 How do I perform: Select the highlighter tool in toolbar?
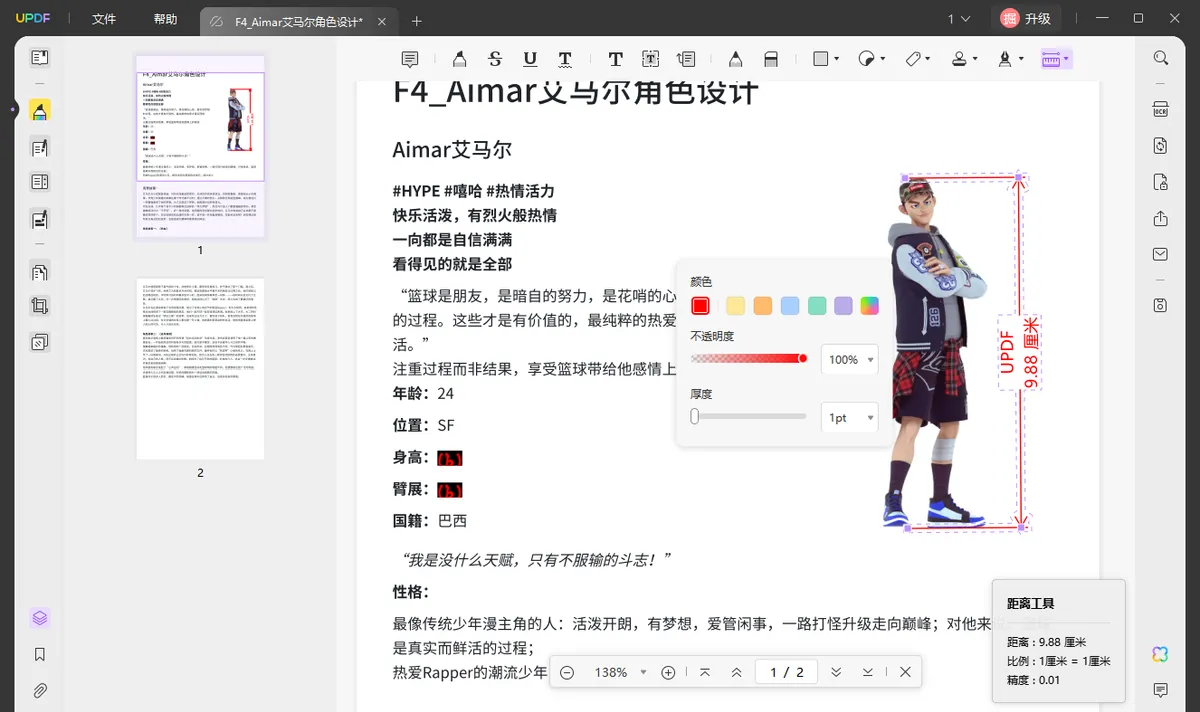[x=459, y=59]
